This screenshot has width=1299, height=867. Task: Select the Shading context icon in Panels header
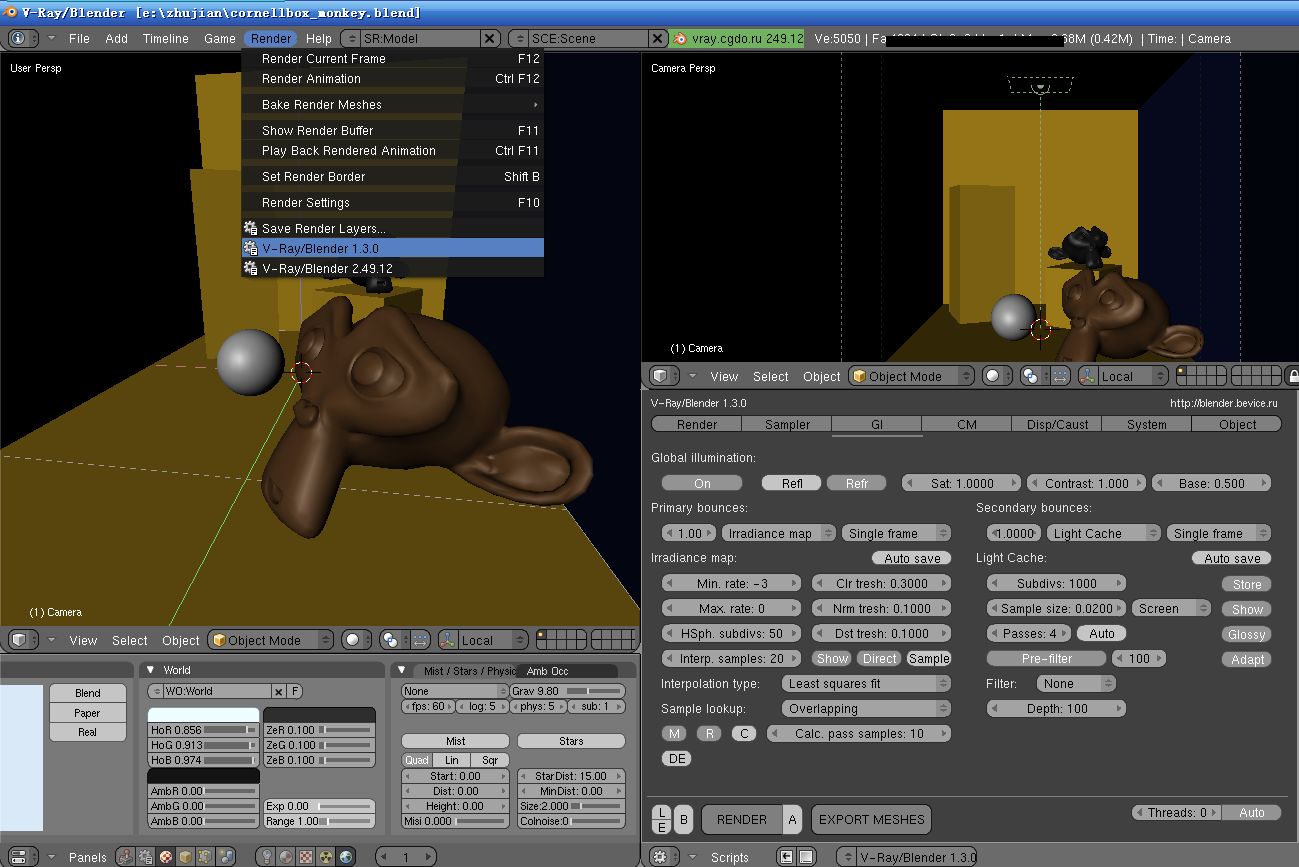point(166,857)
